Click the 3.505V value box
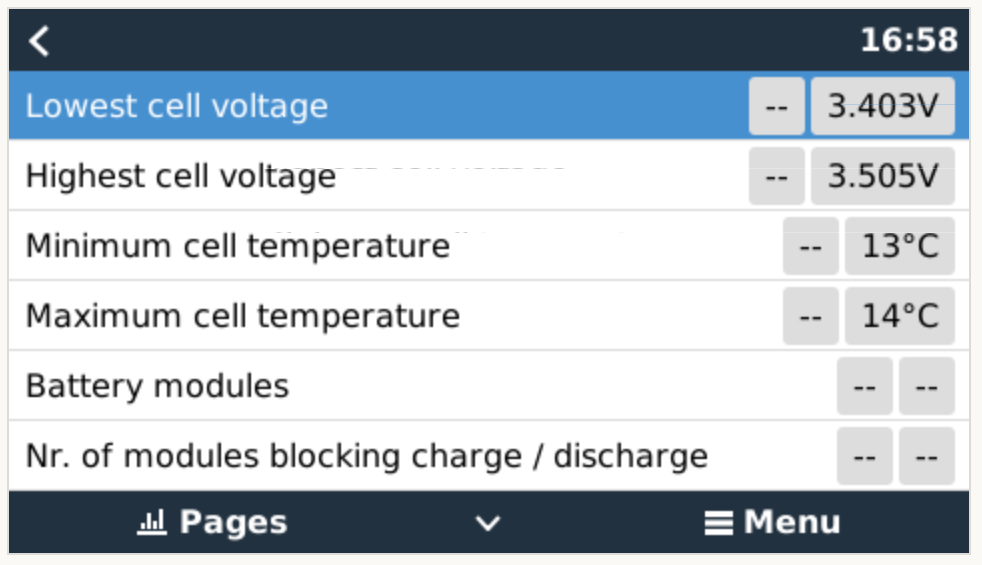 (x=882, y=176)
